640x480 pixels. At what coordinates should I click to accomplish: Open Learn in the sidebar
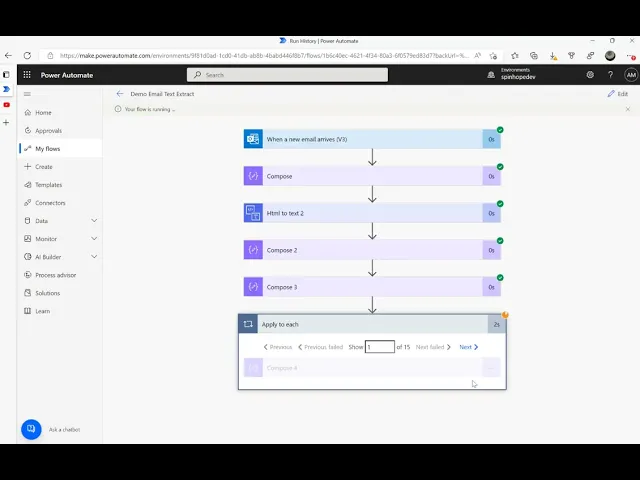(60, 311)
